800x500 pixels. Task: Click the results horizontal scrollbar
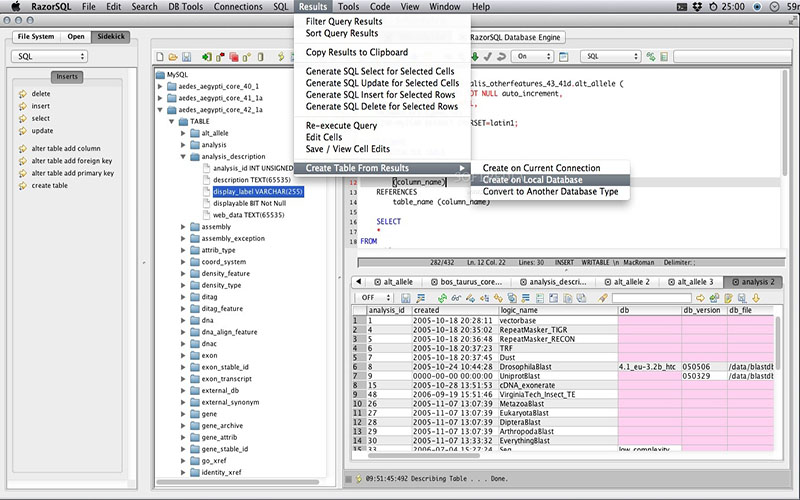pyautogui.click(x=423, y=456)
